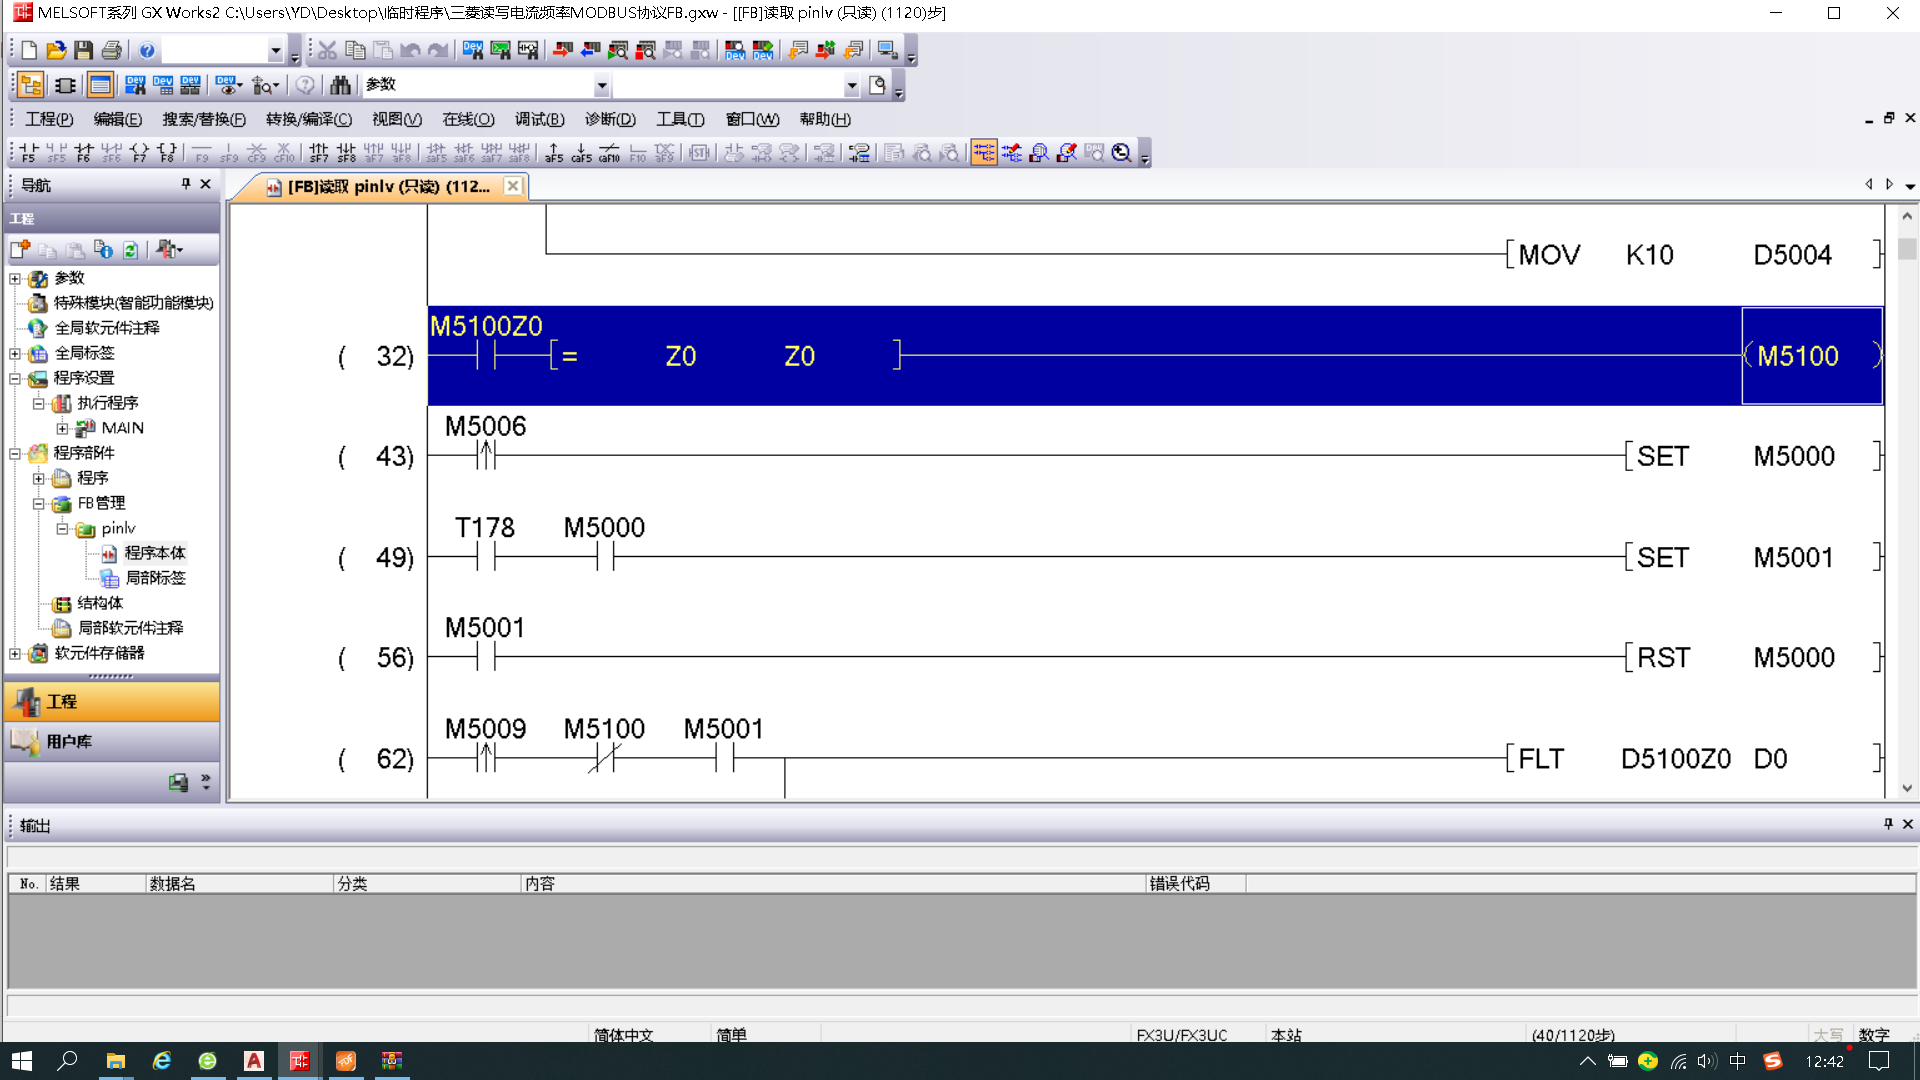Open the 参数 search dropdown
Viewport: 1920px width, 1080px height.
tap(602, 86)
